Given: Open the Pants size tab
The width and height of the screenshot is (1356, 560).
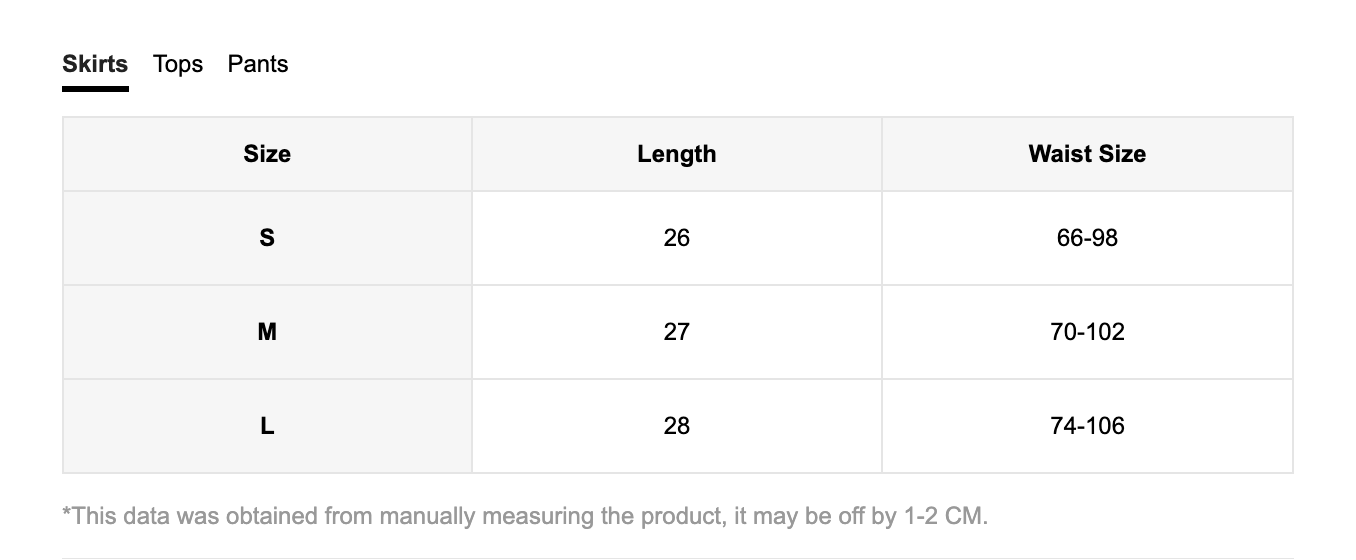Looking at the screenshot, I should 258,64.
